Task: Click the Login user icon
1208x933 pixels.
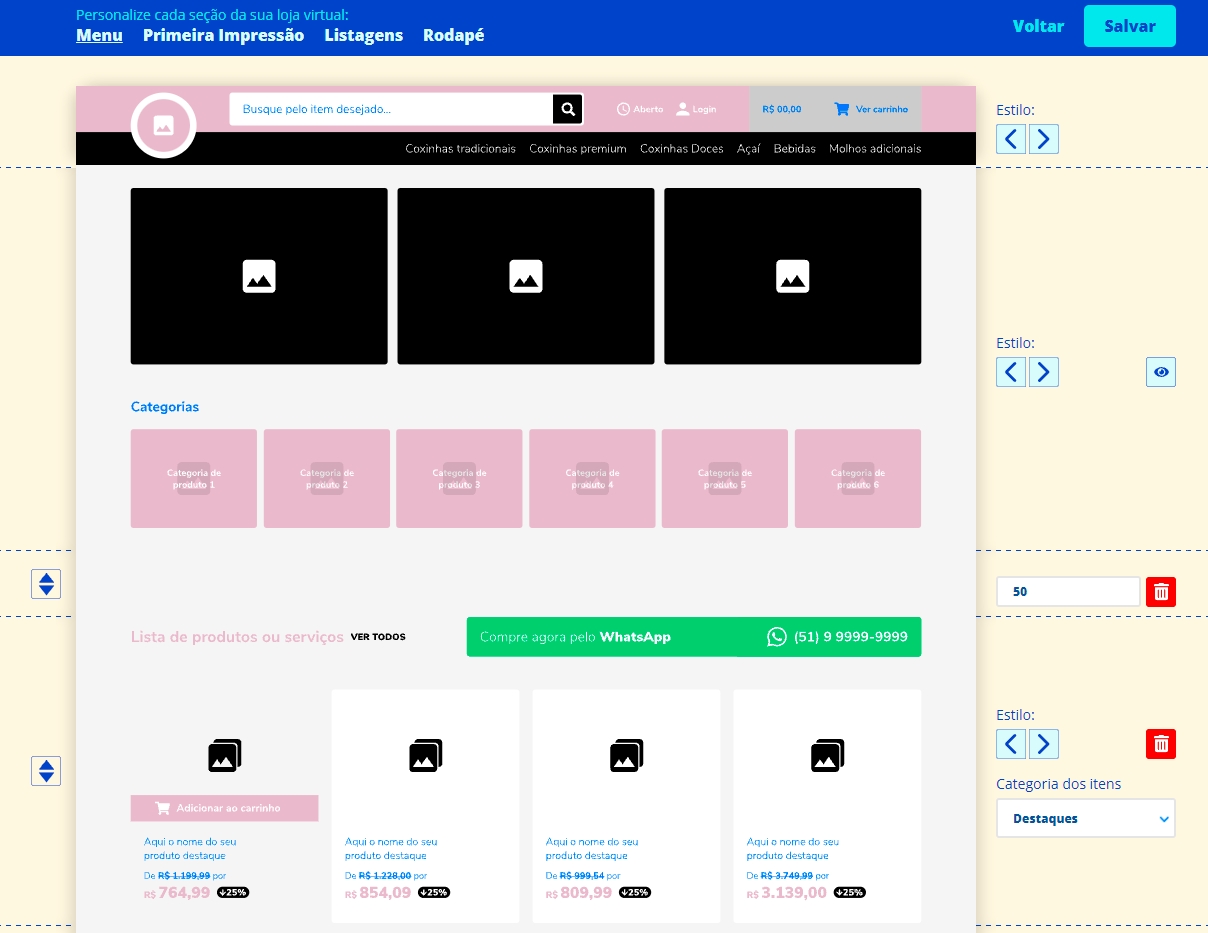Action: [683, 109]
